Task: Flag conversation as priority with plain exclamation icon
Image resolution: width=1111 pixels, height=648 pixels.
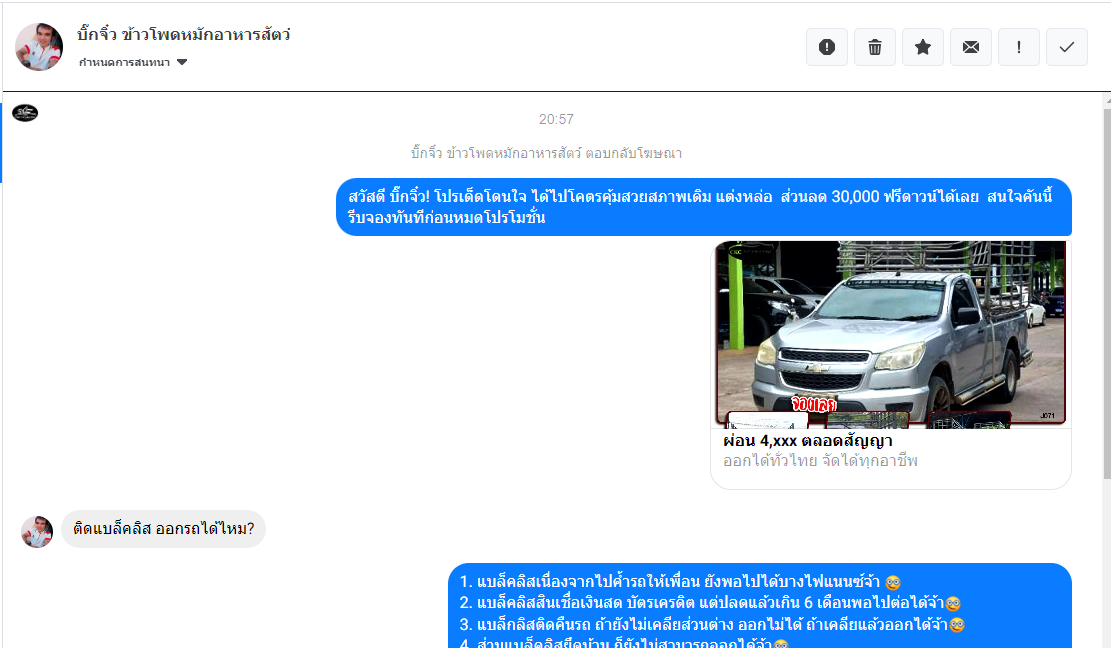Action: (x=1019, y=47)
